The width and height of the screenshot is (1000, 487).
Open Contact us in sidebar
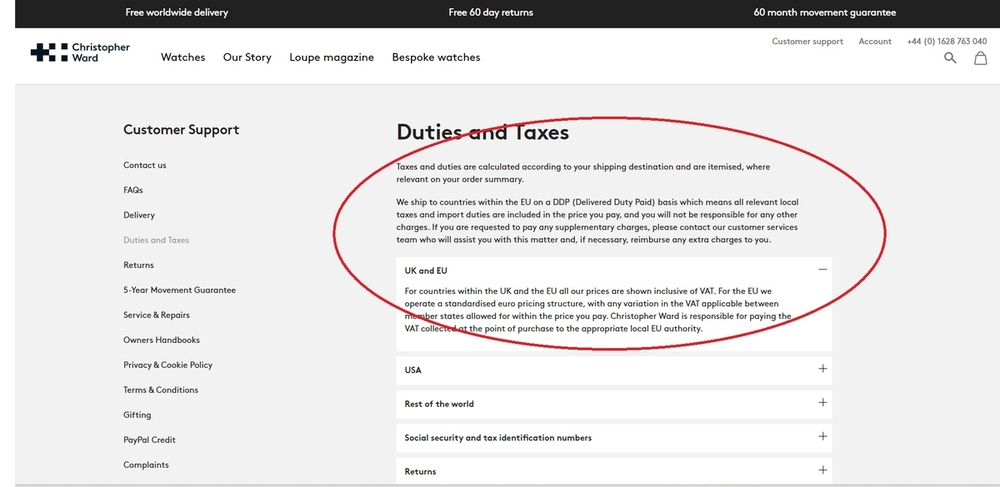[x=145, y=165]
